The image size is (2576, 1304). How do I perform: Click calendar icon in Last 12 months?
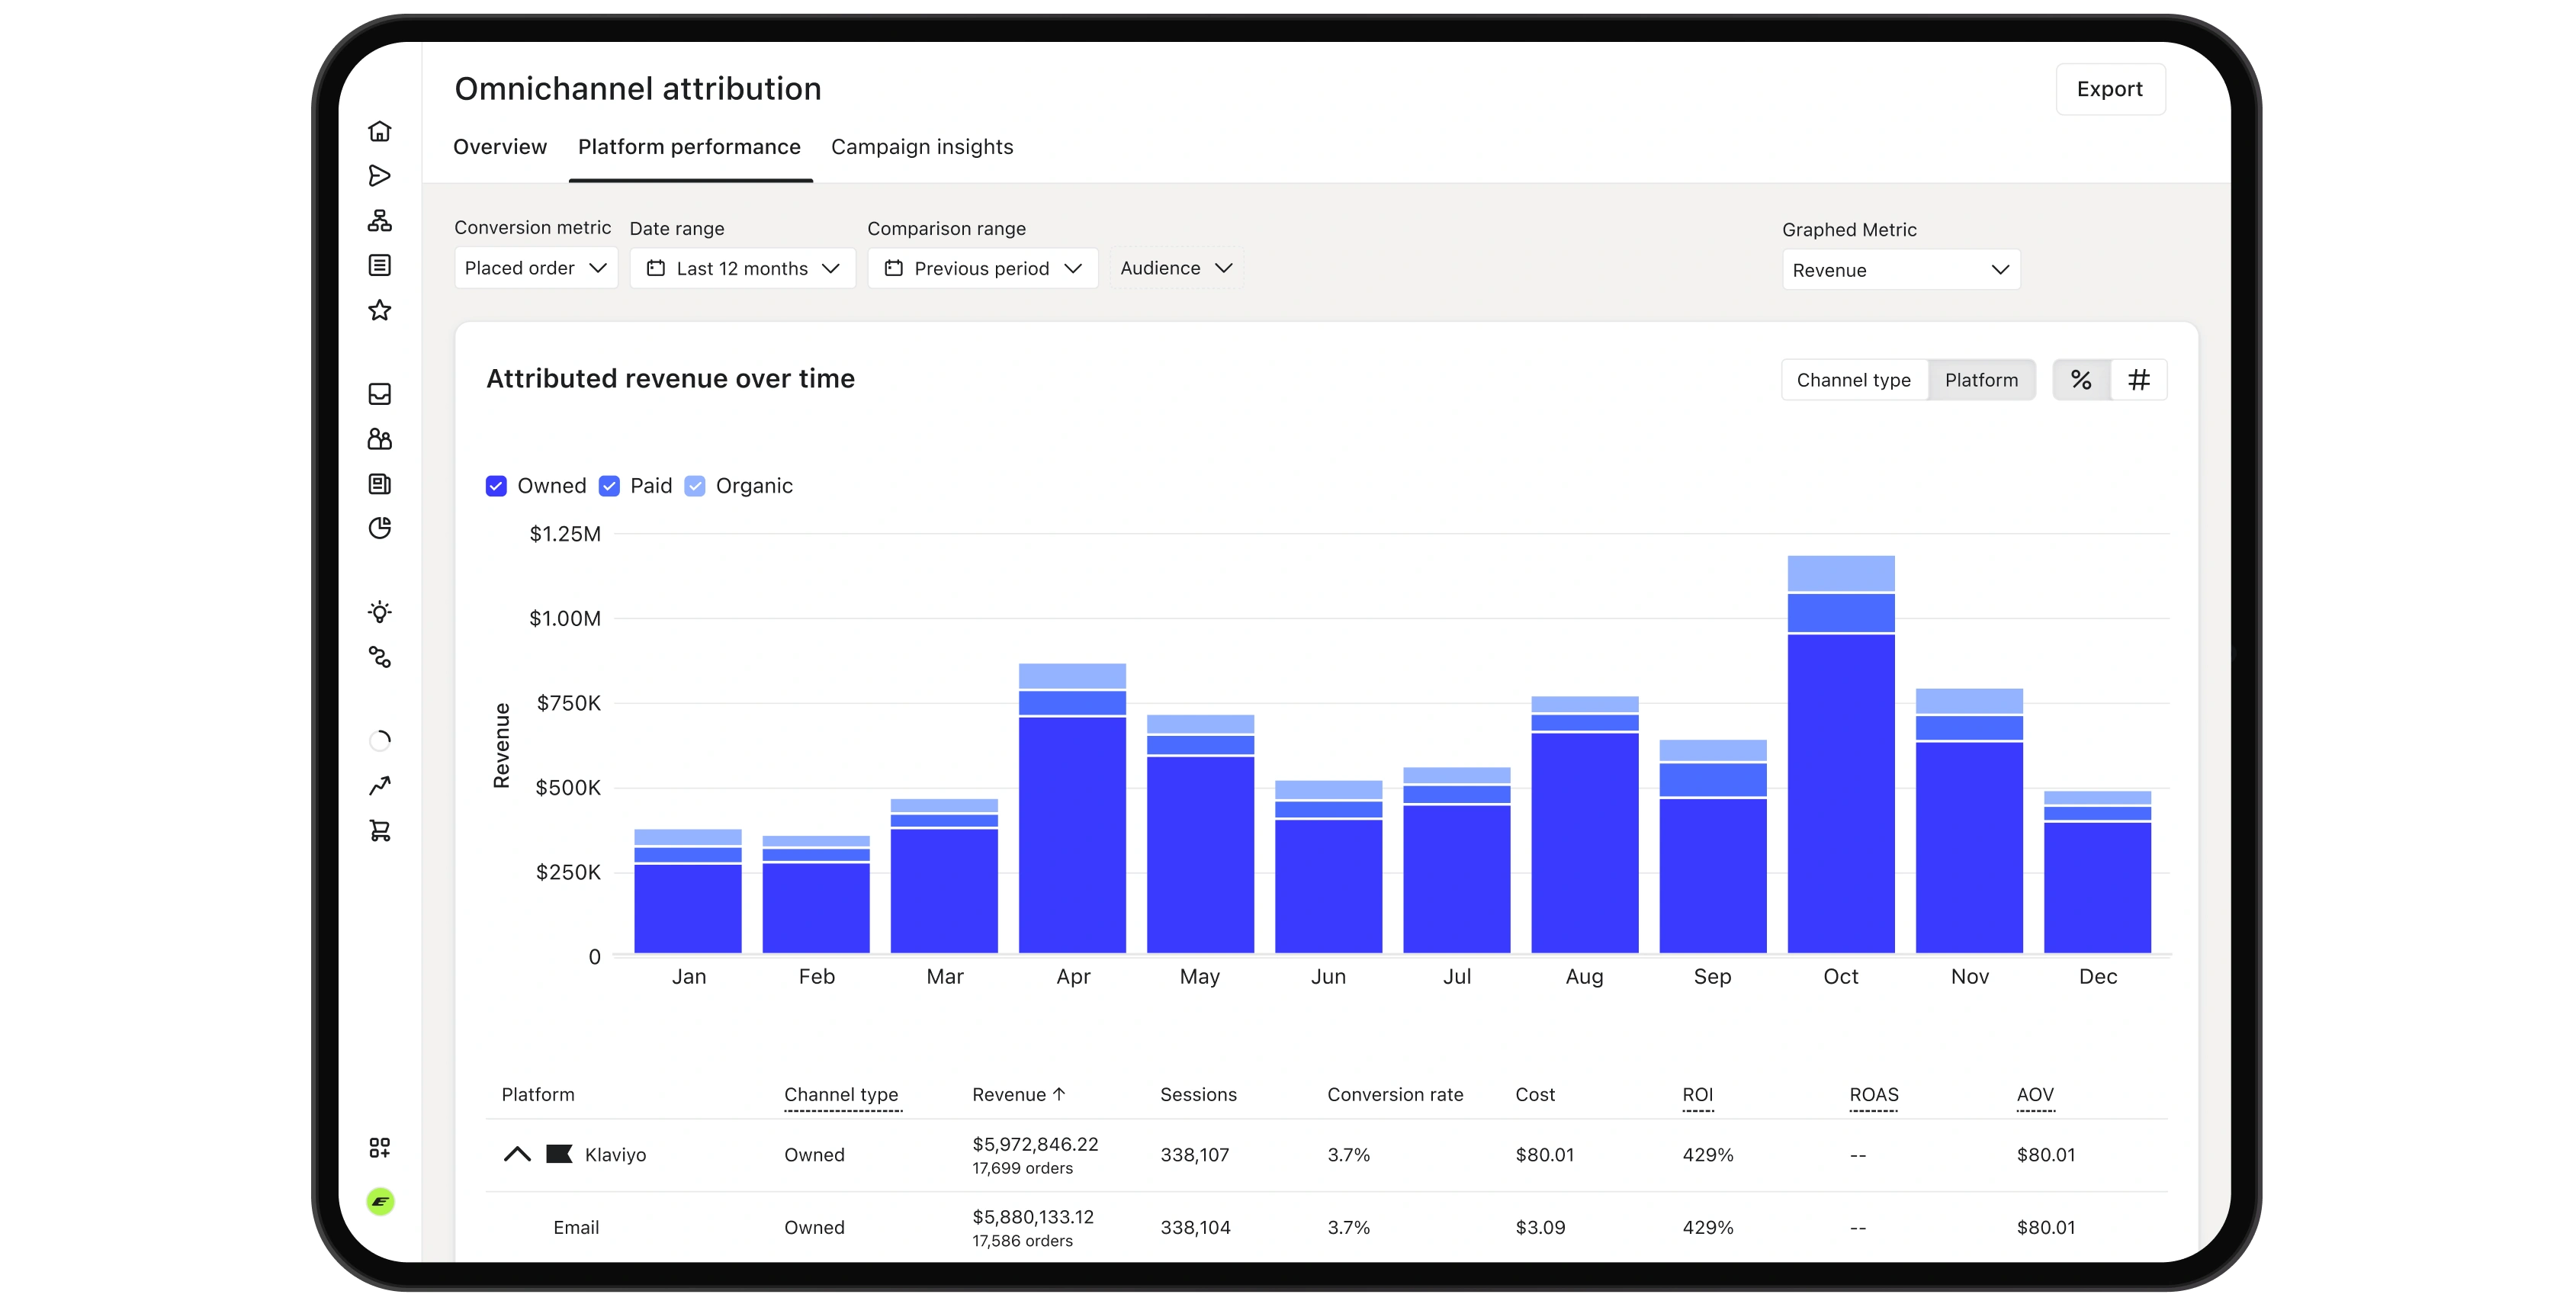(x=656, y=268)
